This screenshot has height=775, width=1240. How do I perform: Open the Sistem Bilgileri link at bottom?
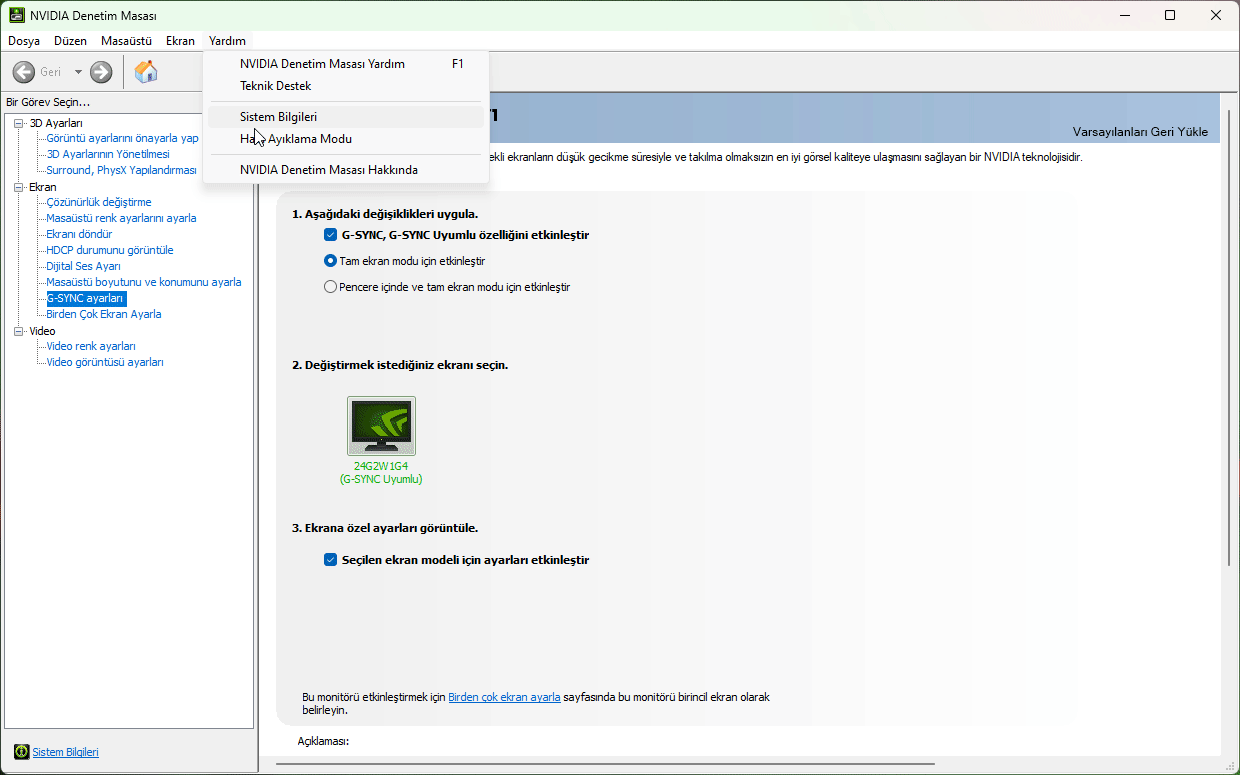pos(66,752)
